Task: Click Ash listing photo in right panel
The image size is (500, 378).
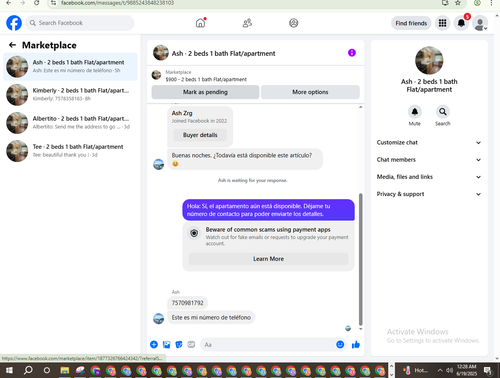Action: (x=429, y=60)
